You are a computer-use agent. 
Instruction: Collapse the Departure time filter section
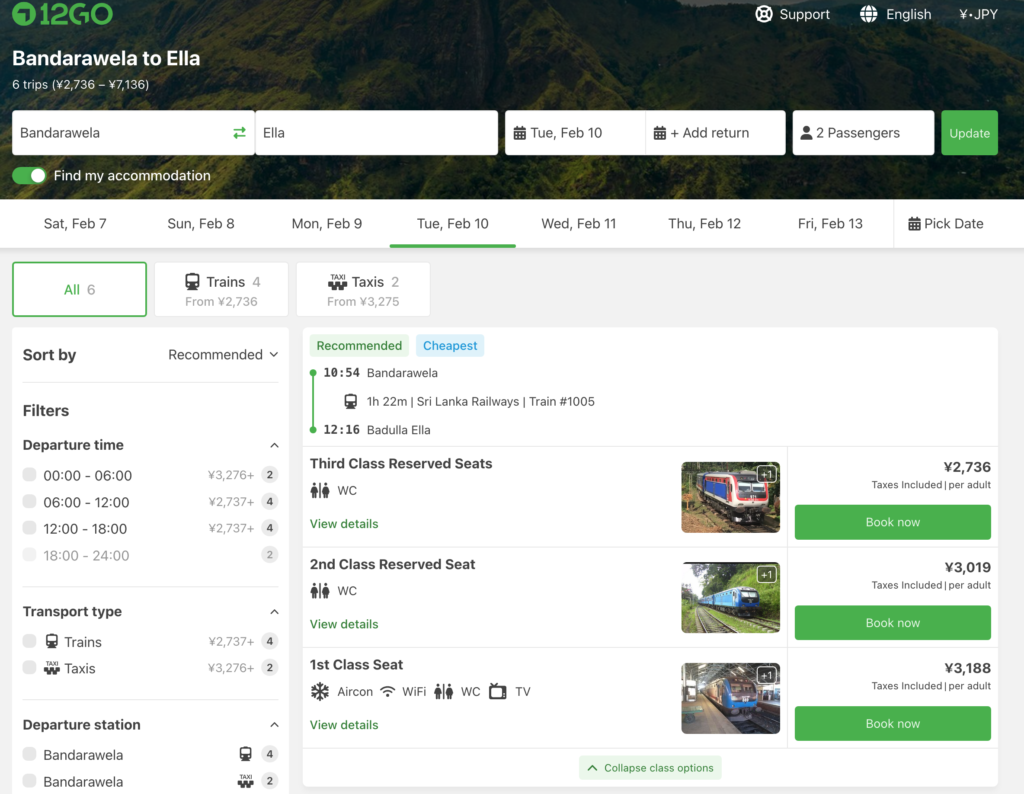coord(274,445)
